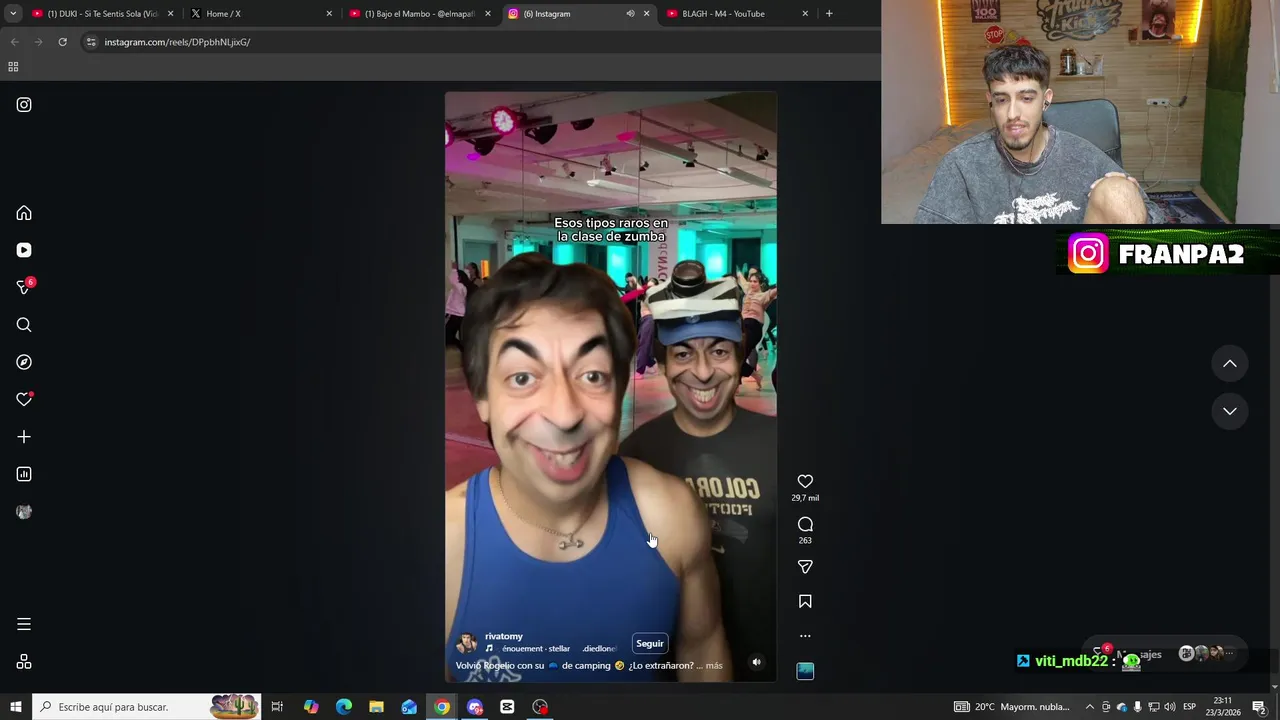The image size is (1280, 720).
Task: Mute the Instagram browser tab
Action: pos(630,14)
